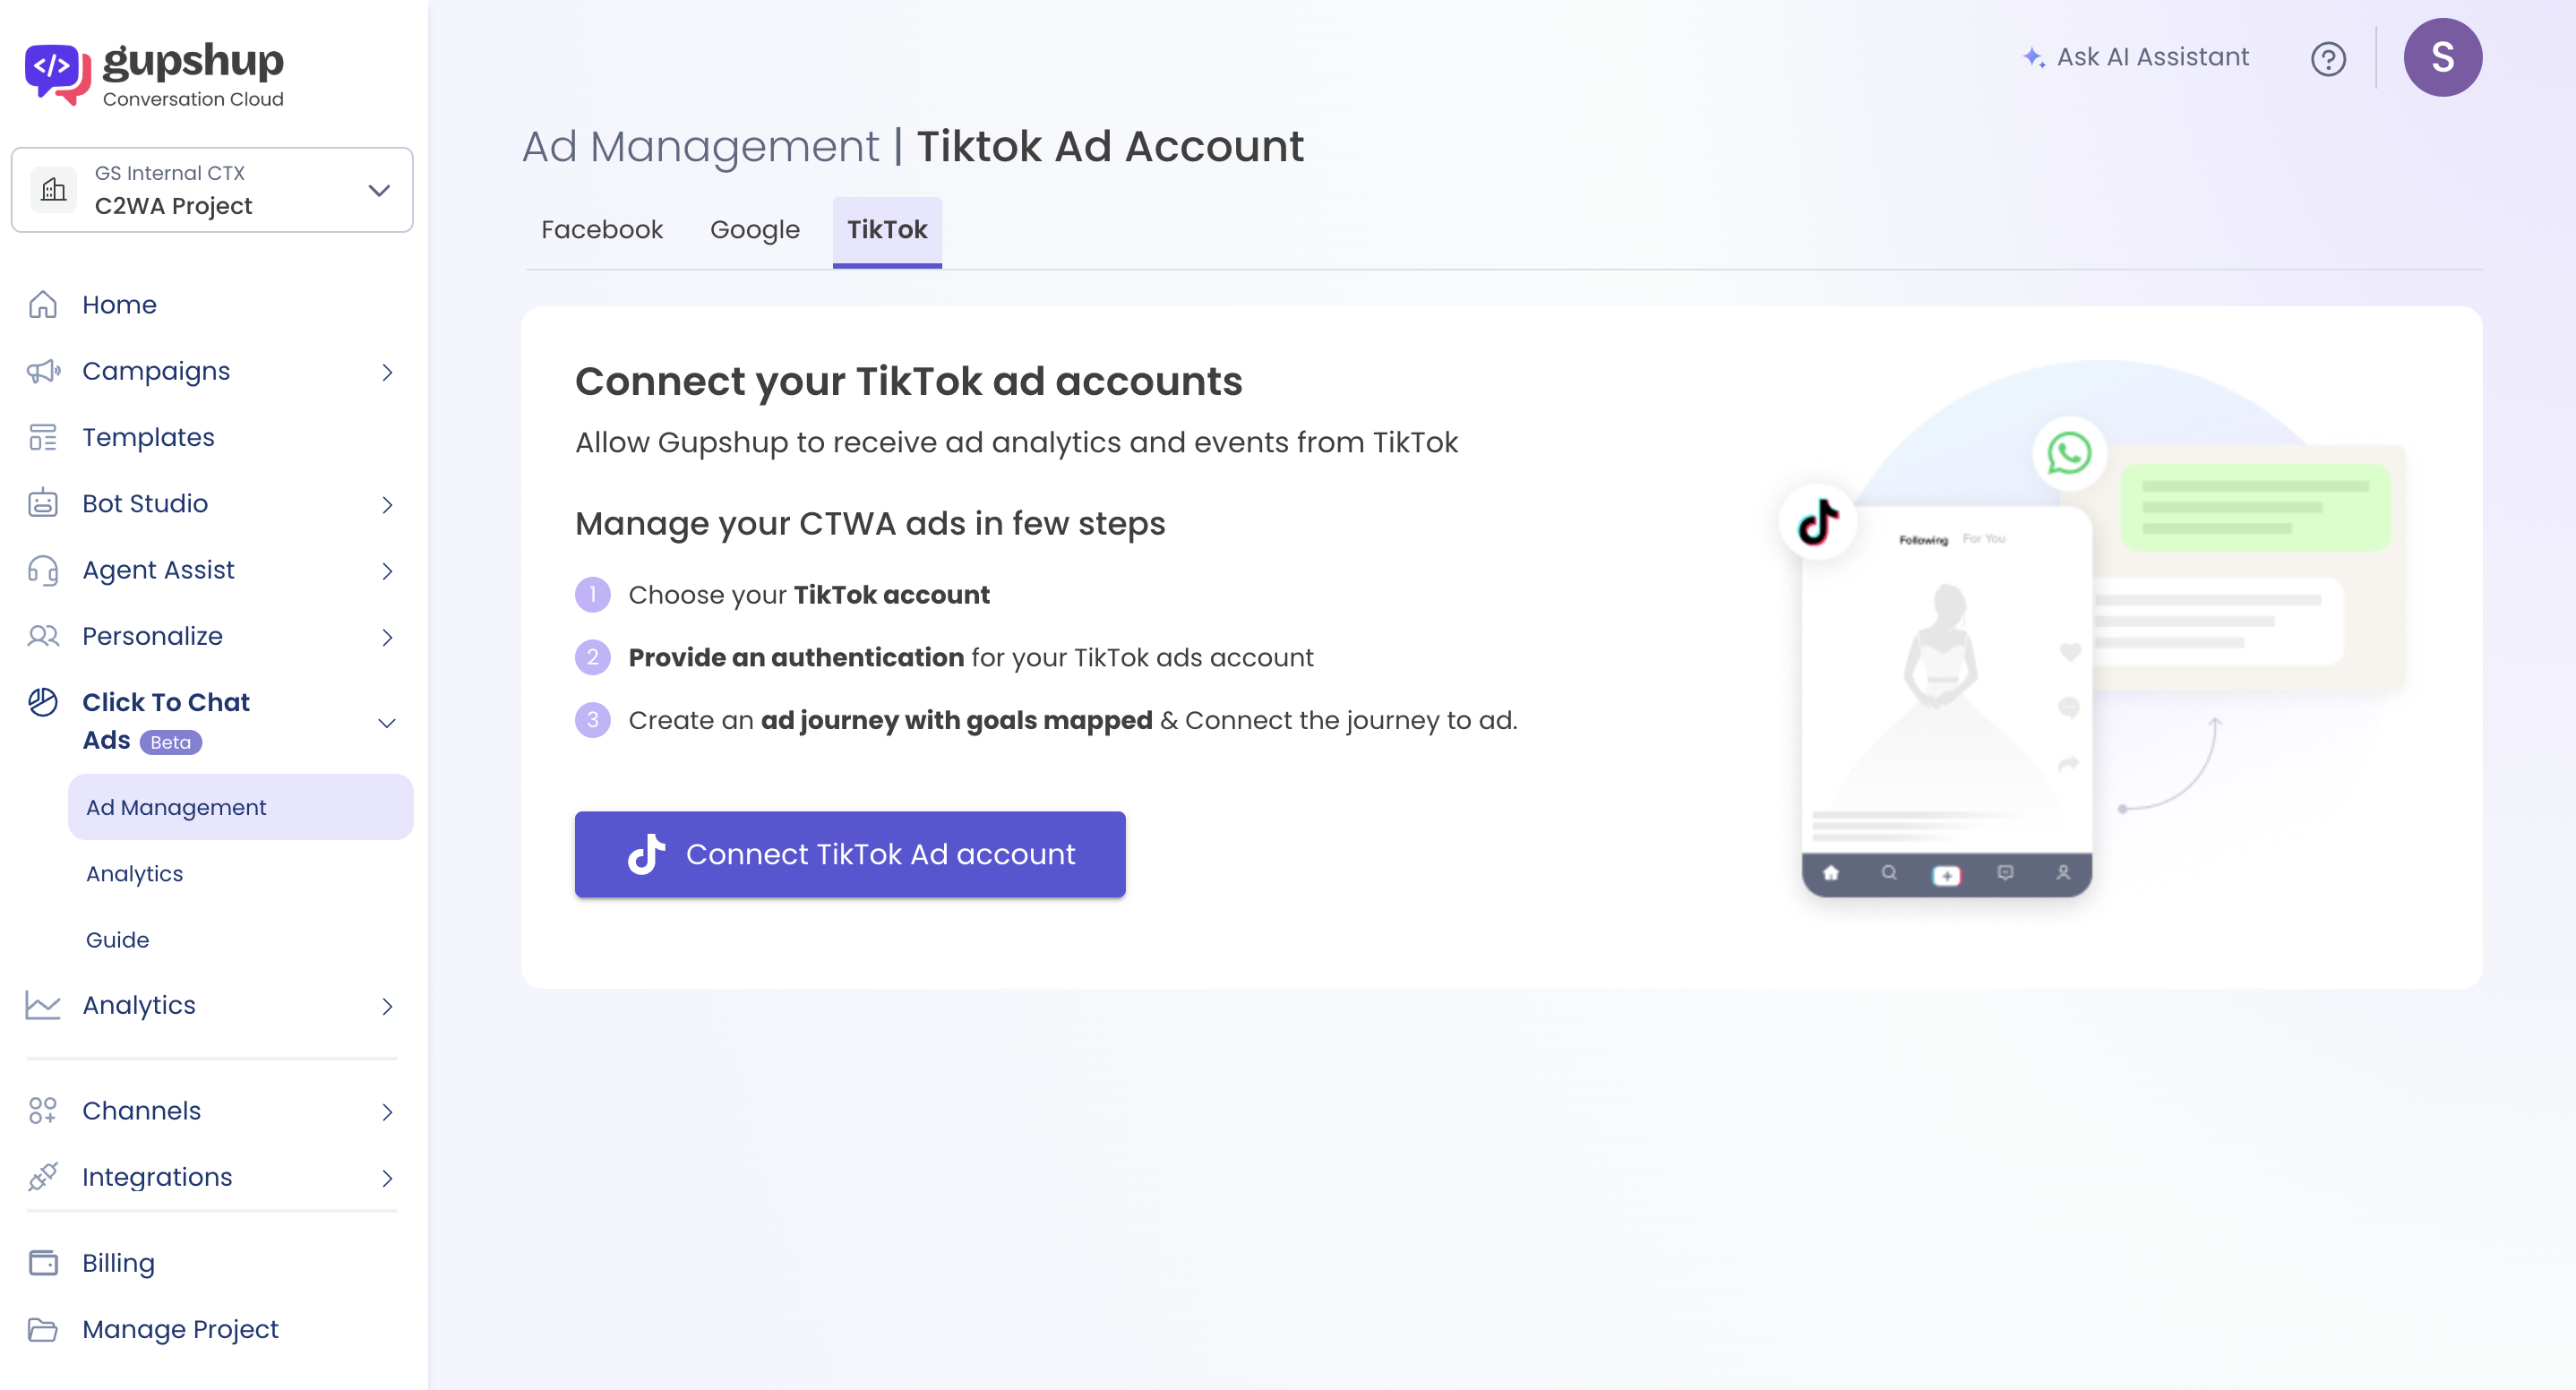The height and width of the screenshot is (1390, 2576).
Task: Click the Templates sidebar icon
Action: pos(43,437)
